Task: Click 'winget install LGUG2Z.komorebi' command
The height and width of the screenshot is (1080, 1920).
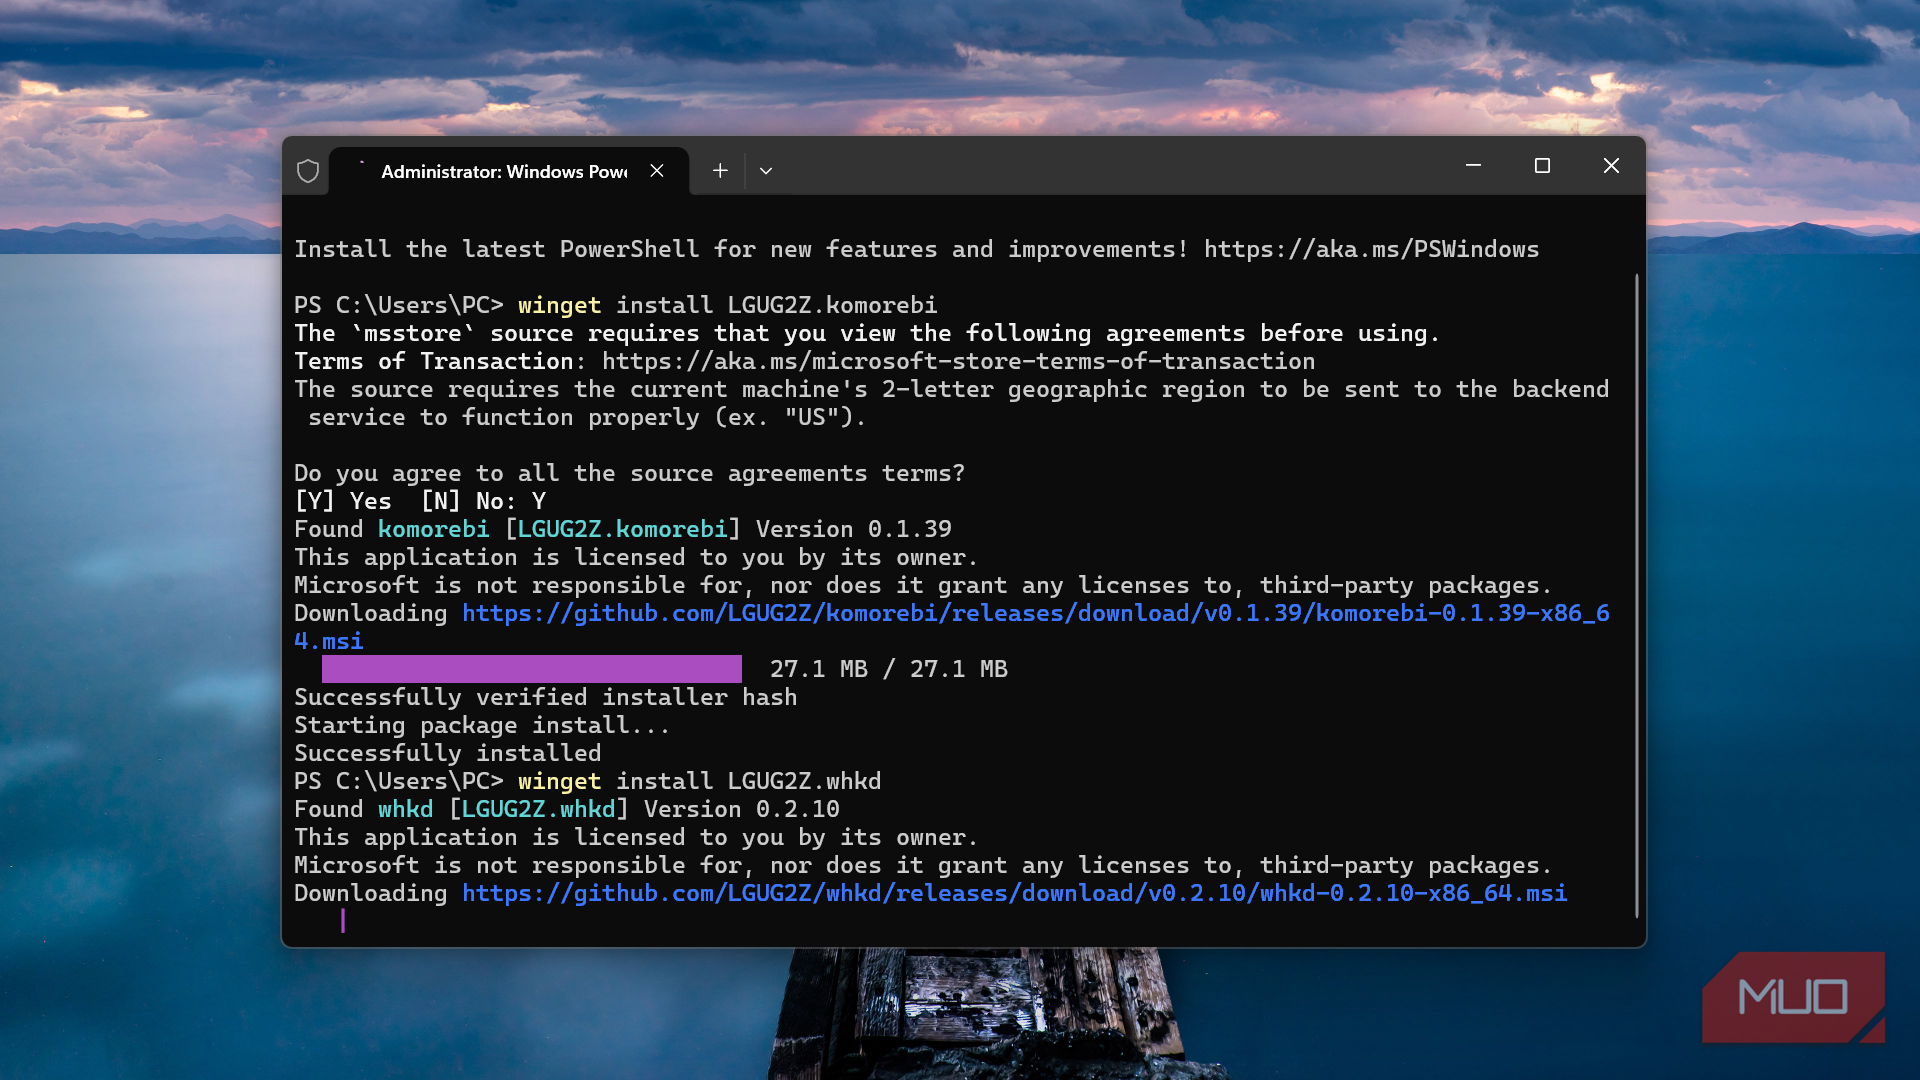Action: pos(728,305)
